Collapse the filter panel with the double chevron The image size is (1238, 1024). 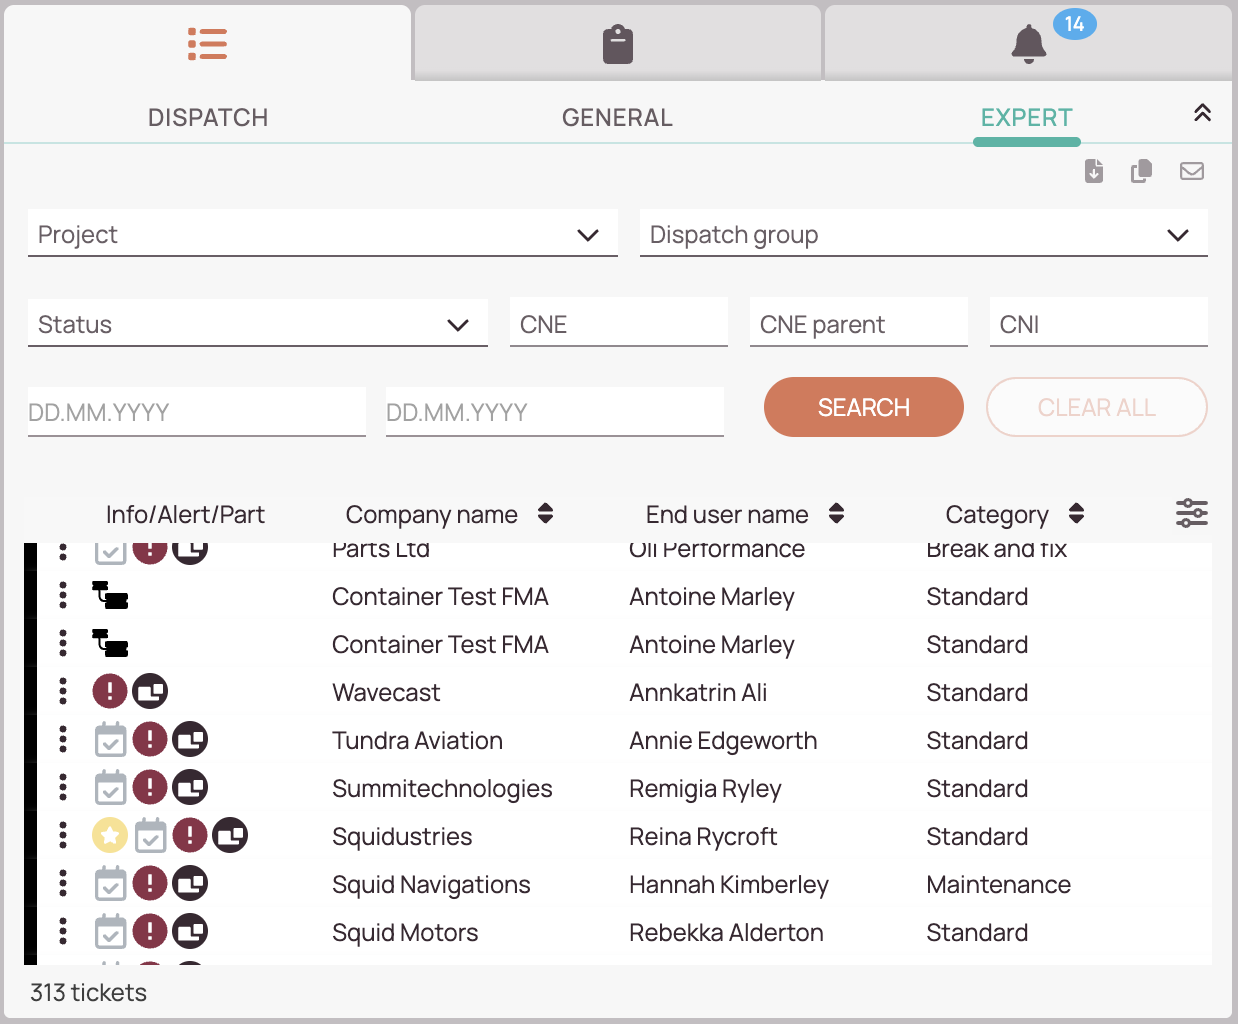click(1202, 113)
